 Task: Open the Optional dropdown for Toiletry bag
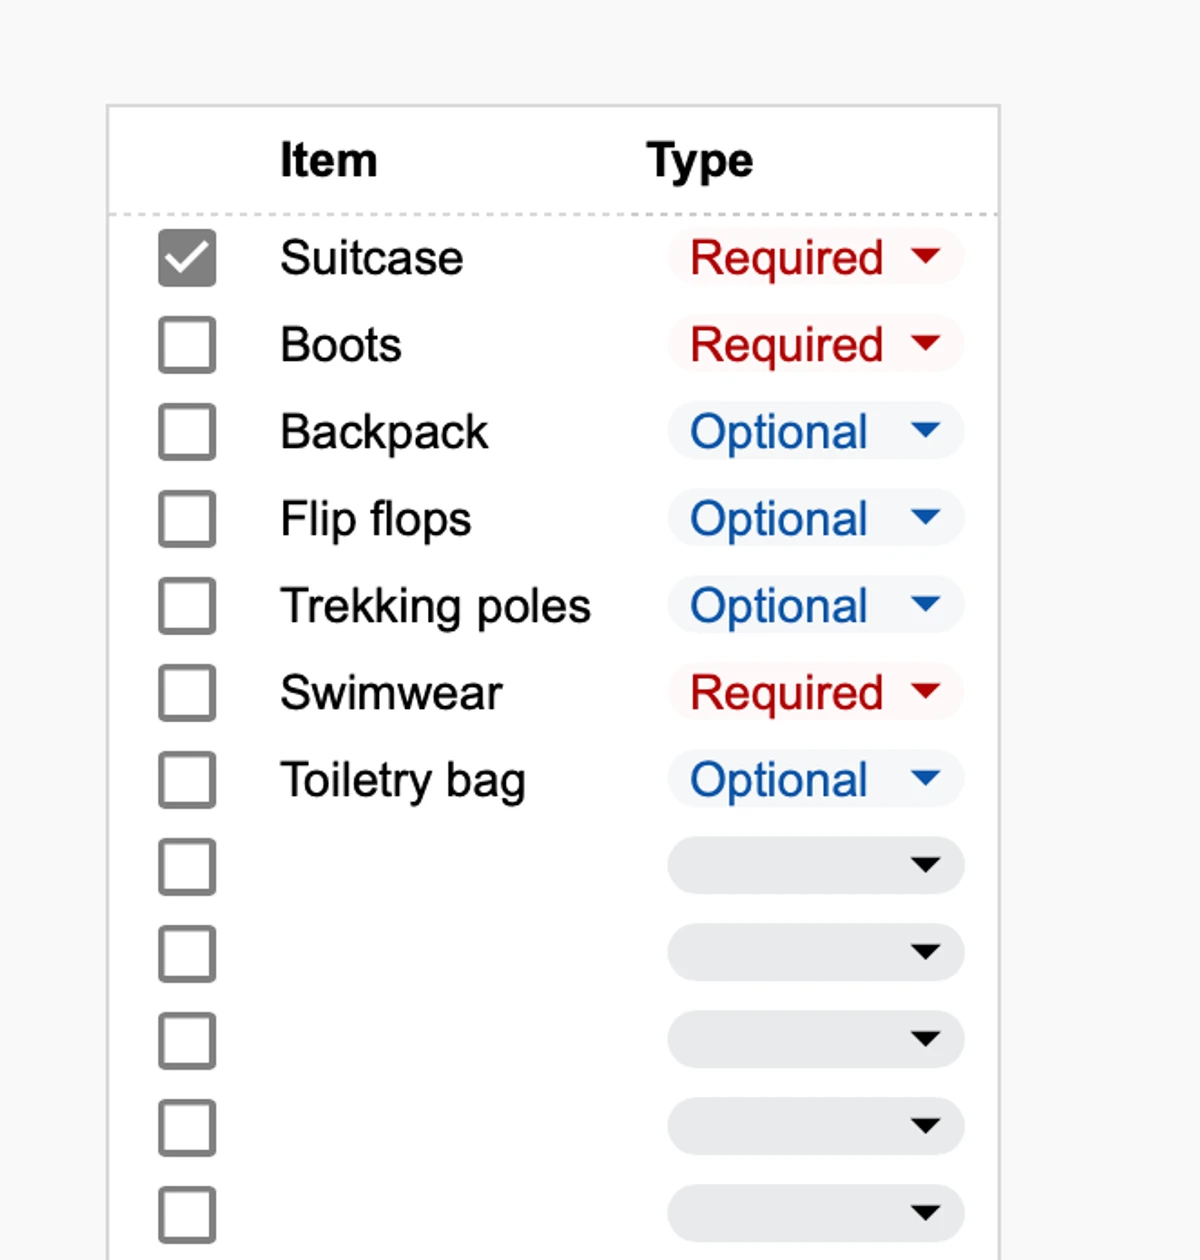[x=815, y=779]
